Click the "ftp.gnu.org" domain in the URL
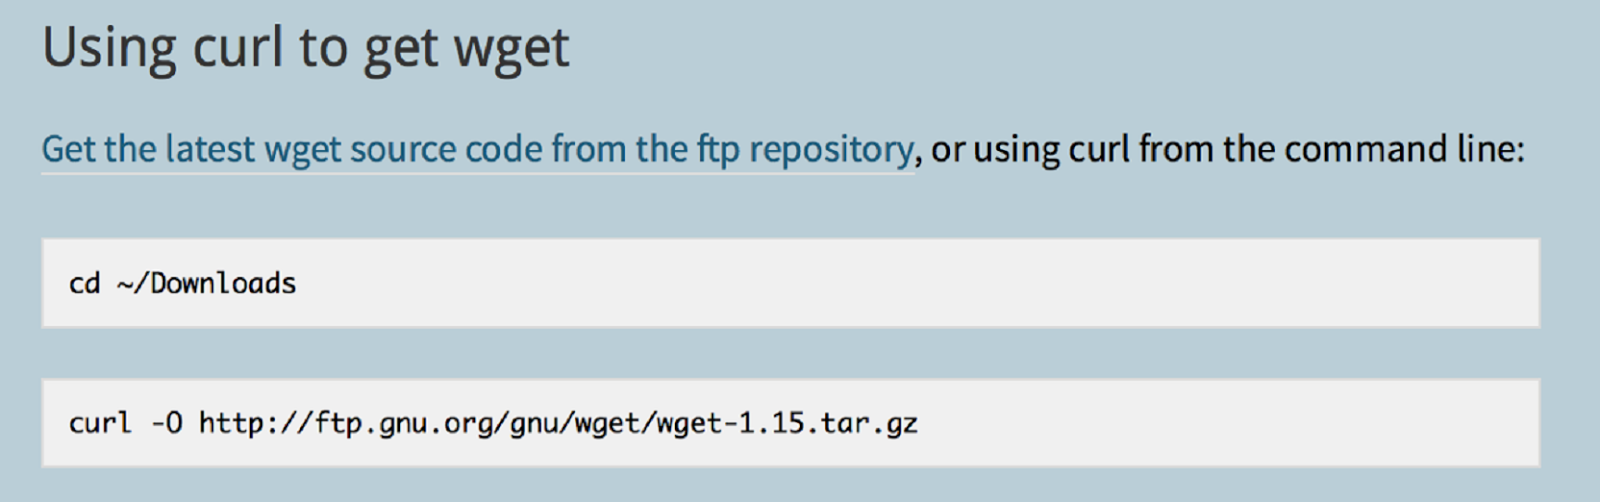Viewport: 1600px width, 502px height. coord(403,423)
